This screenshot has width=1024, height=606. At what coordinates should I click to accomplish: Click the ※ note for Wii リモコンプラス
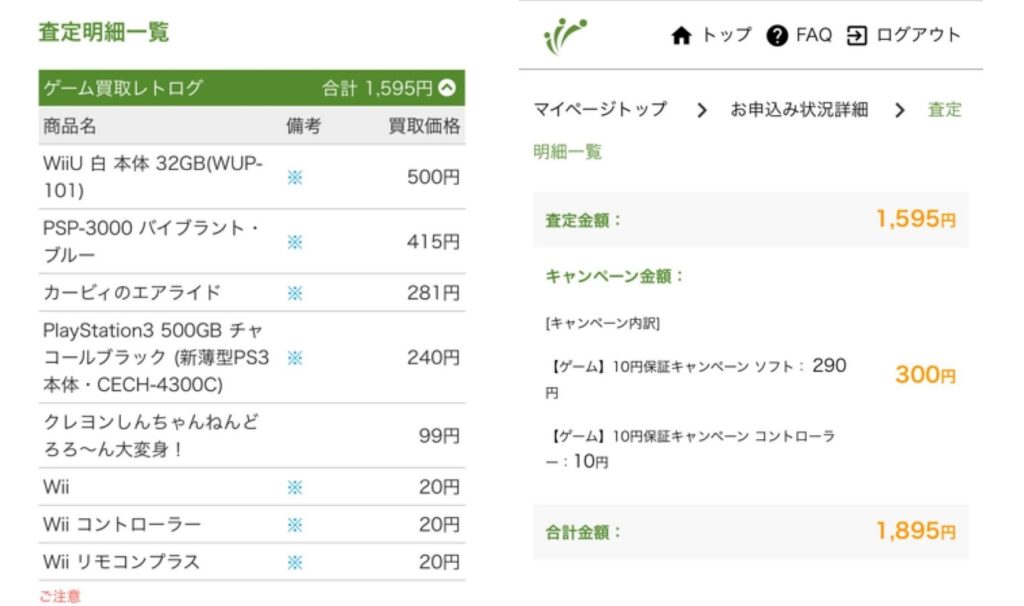[295, 562]
